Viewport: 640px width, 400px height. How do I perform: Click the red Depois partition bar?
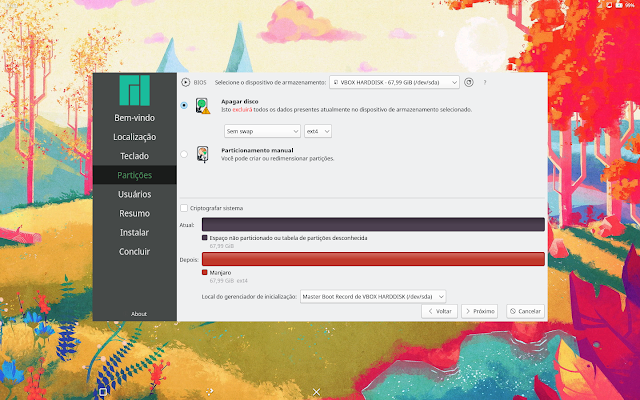coord(373,259)
